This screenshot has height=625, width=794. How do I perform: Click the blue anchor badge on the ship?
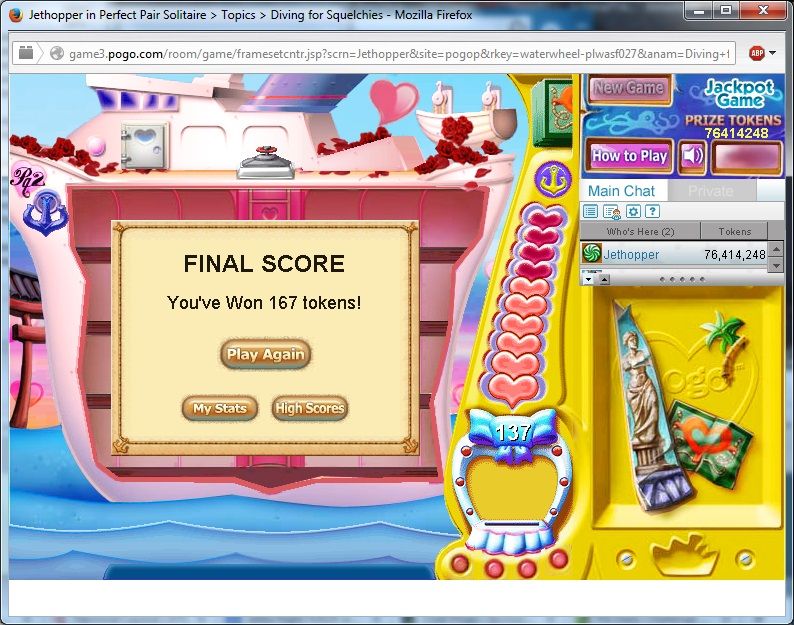(46, 213)
